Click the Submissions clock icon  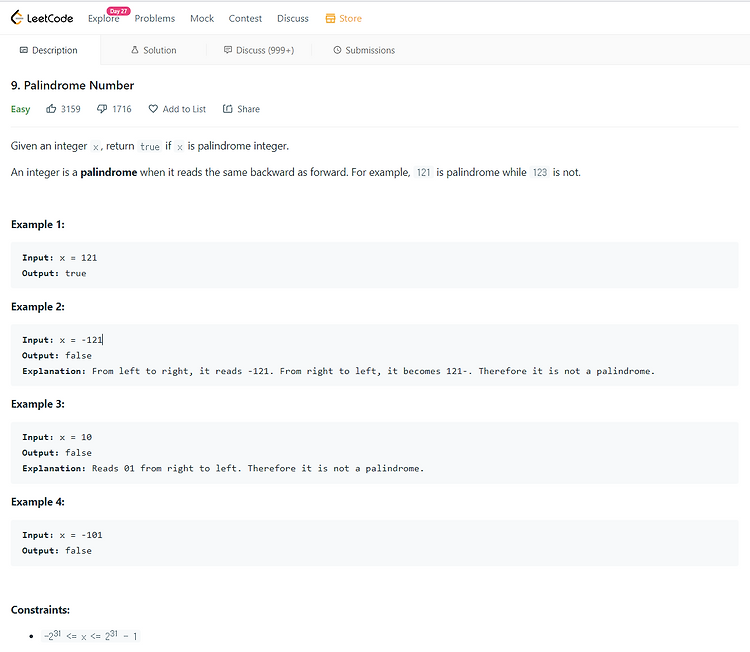point(337,50)
